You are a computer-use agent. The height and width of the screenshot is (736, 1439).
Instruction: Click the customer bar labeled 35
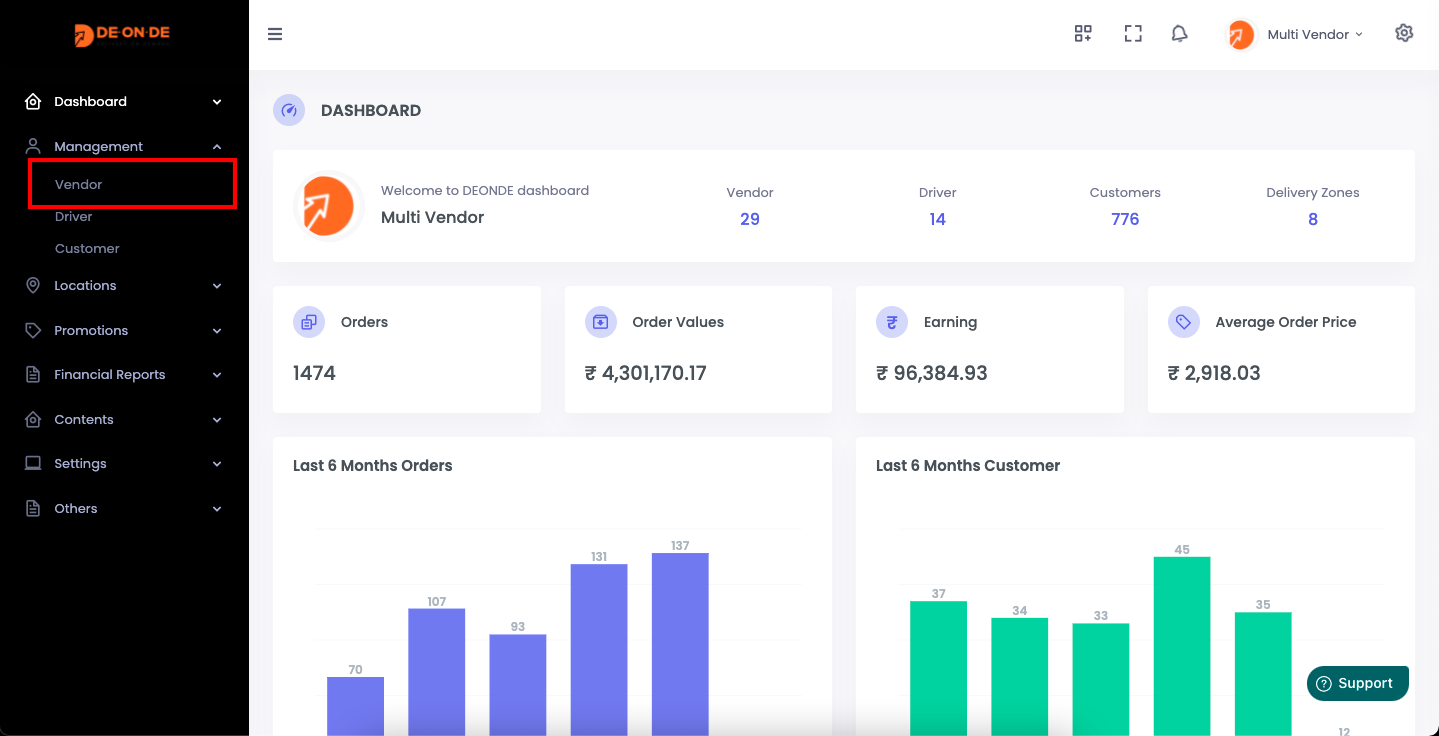point(1263,674)
